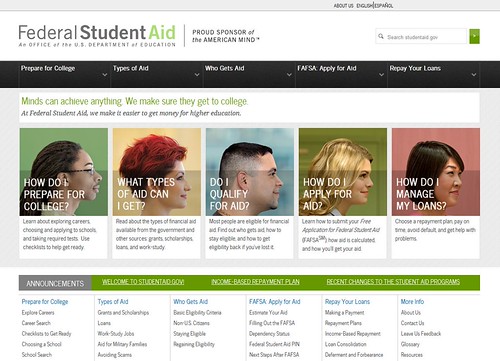Click Announcements label
The width and height of the screenshot is (500, 361).
tap(55, 283)
